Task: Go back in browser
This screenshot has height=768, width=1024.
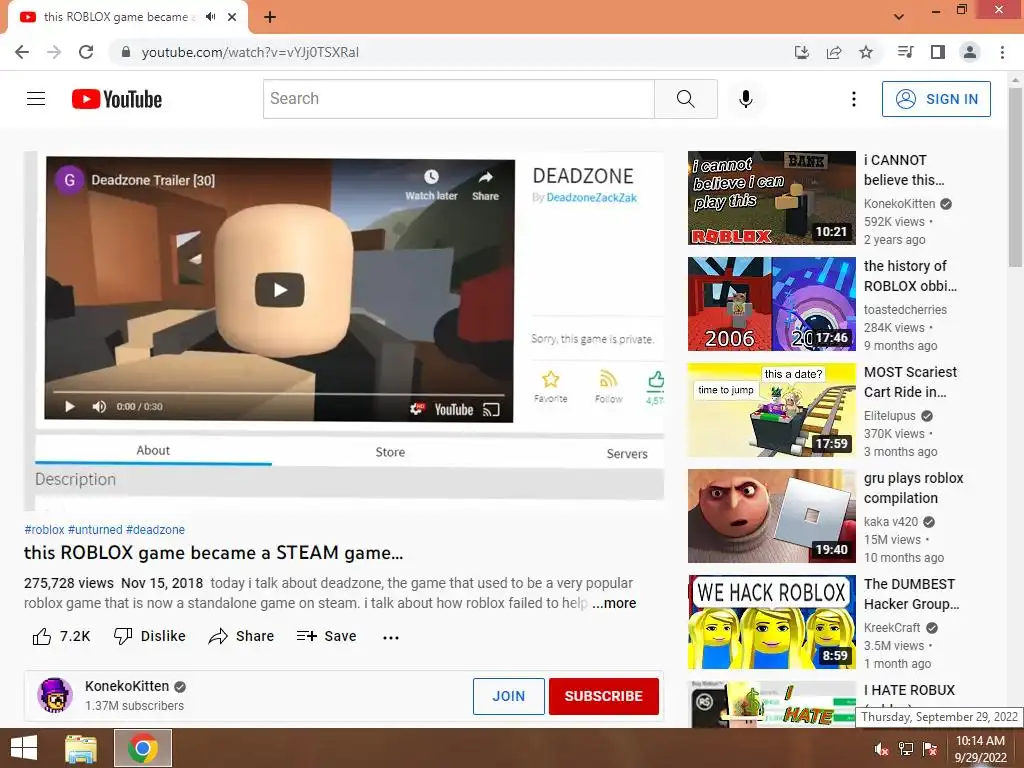Action: pos(22,52)
